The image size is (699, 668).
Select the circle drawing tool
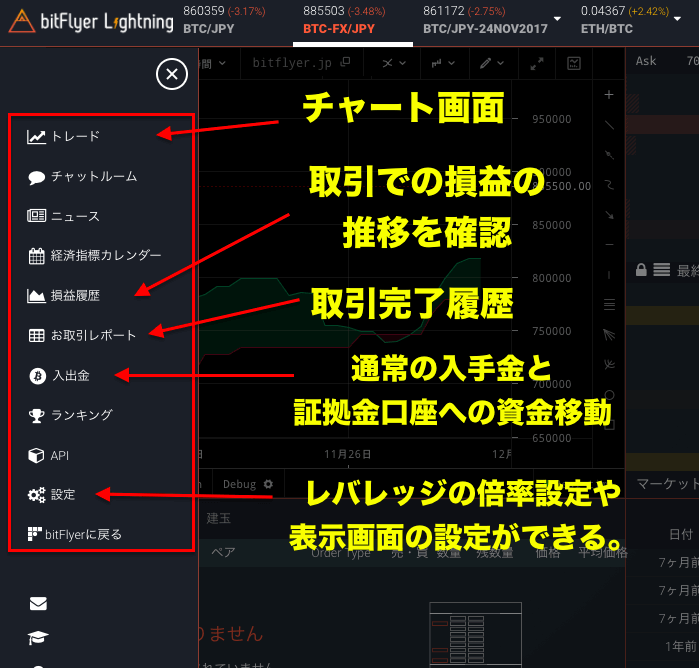point(609,395)
